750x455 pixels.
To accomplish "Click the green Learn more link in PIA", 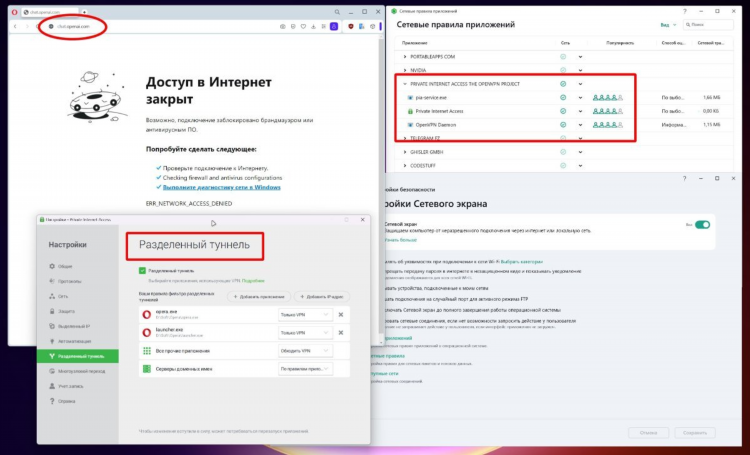I will point(253,281).
